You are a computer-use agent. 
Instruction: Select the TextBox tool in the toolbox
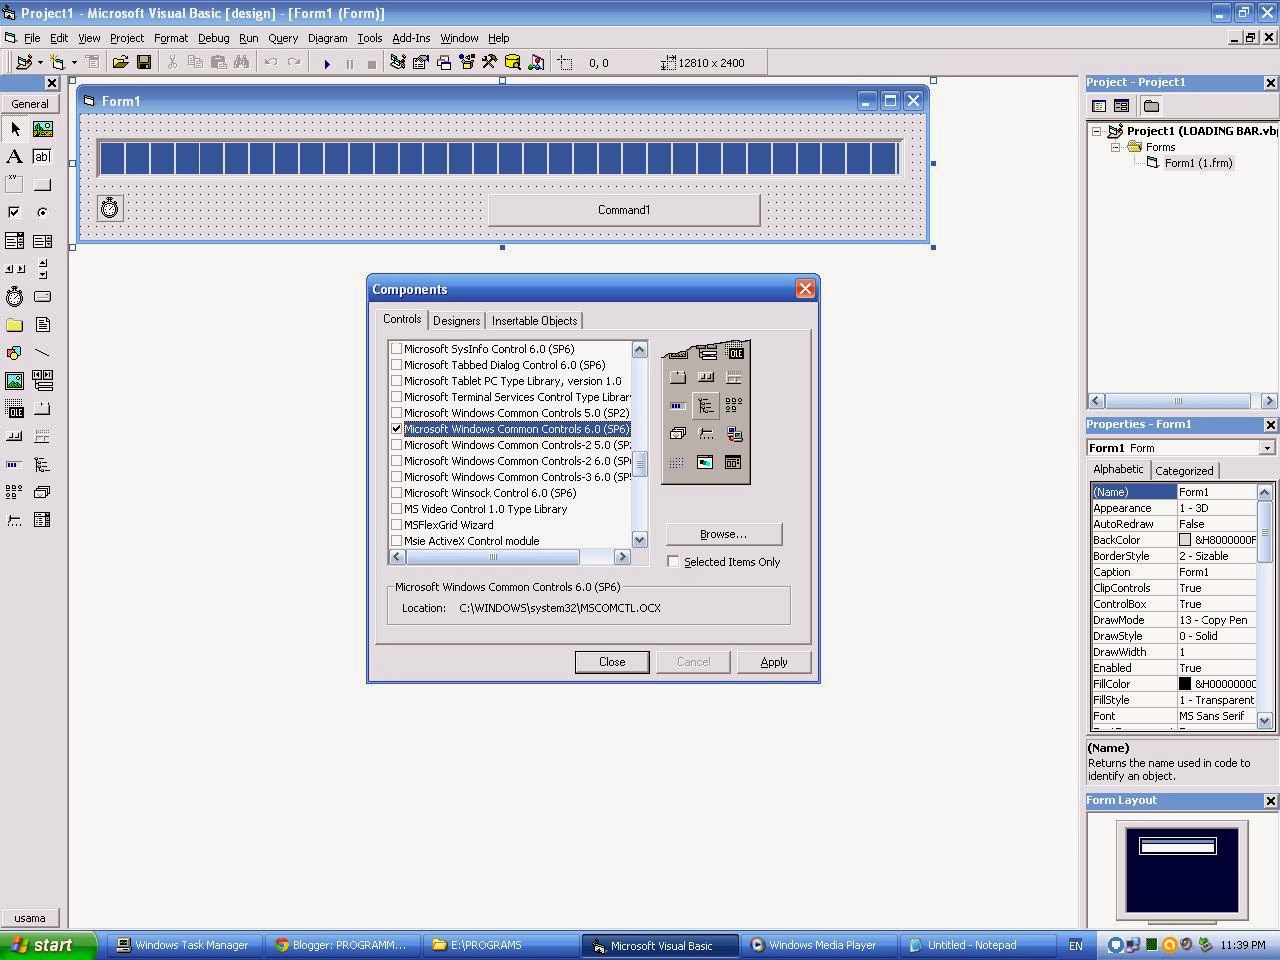42,157
